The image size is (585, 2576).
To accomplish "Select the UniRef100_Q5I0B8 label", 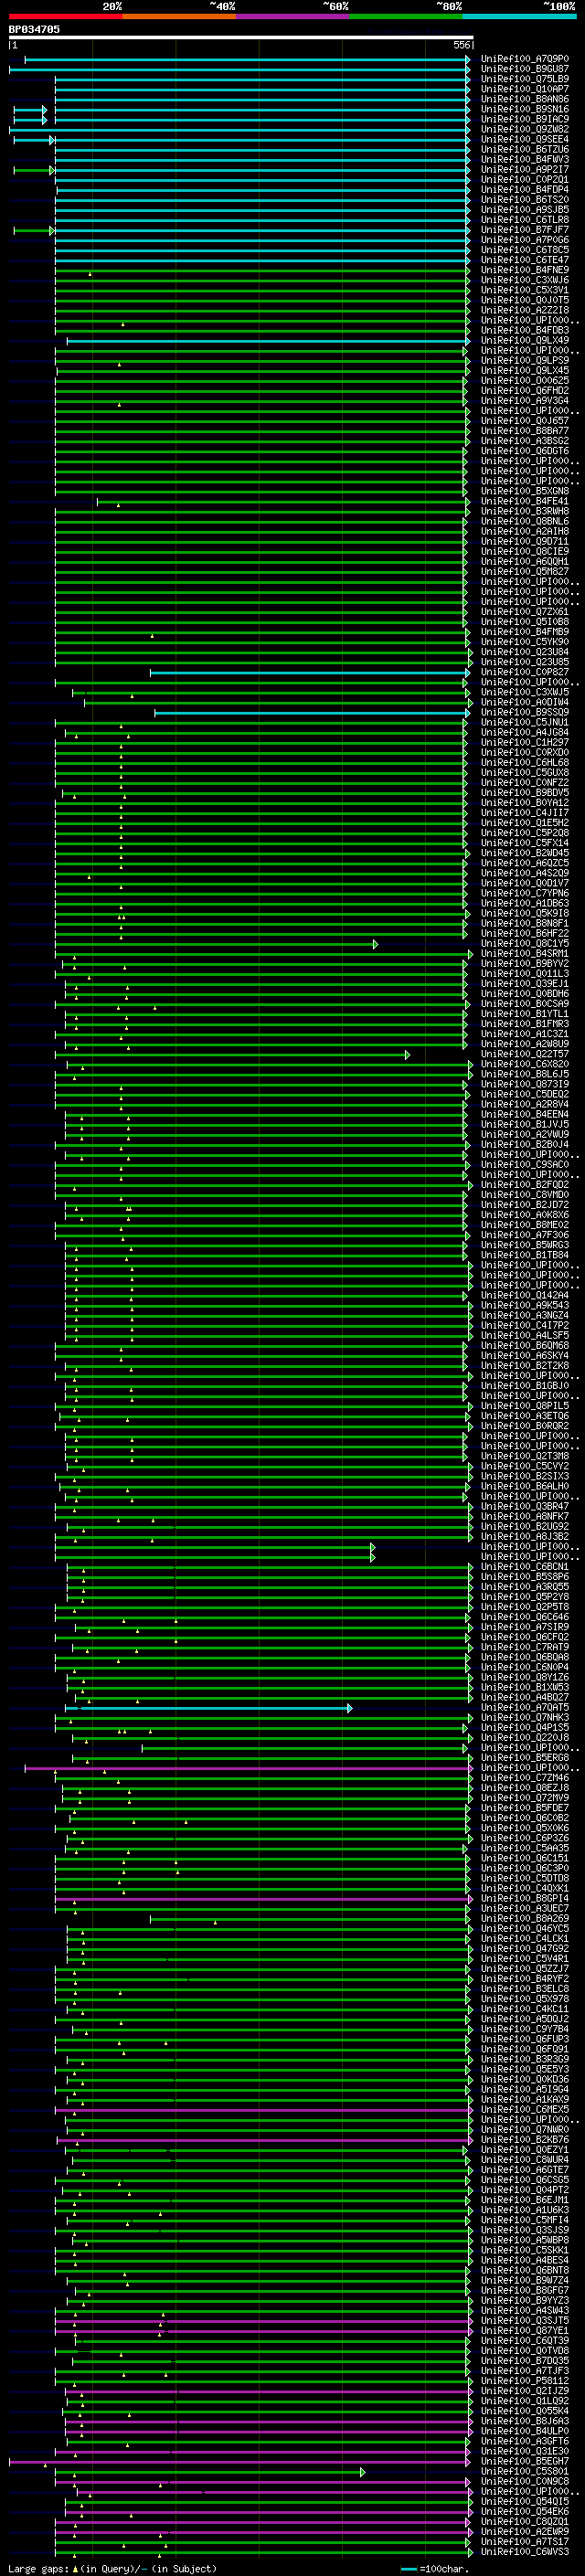I will 524,622.
